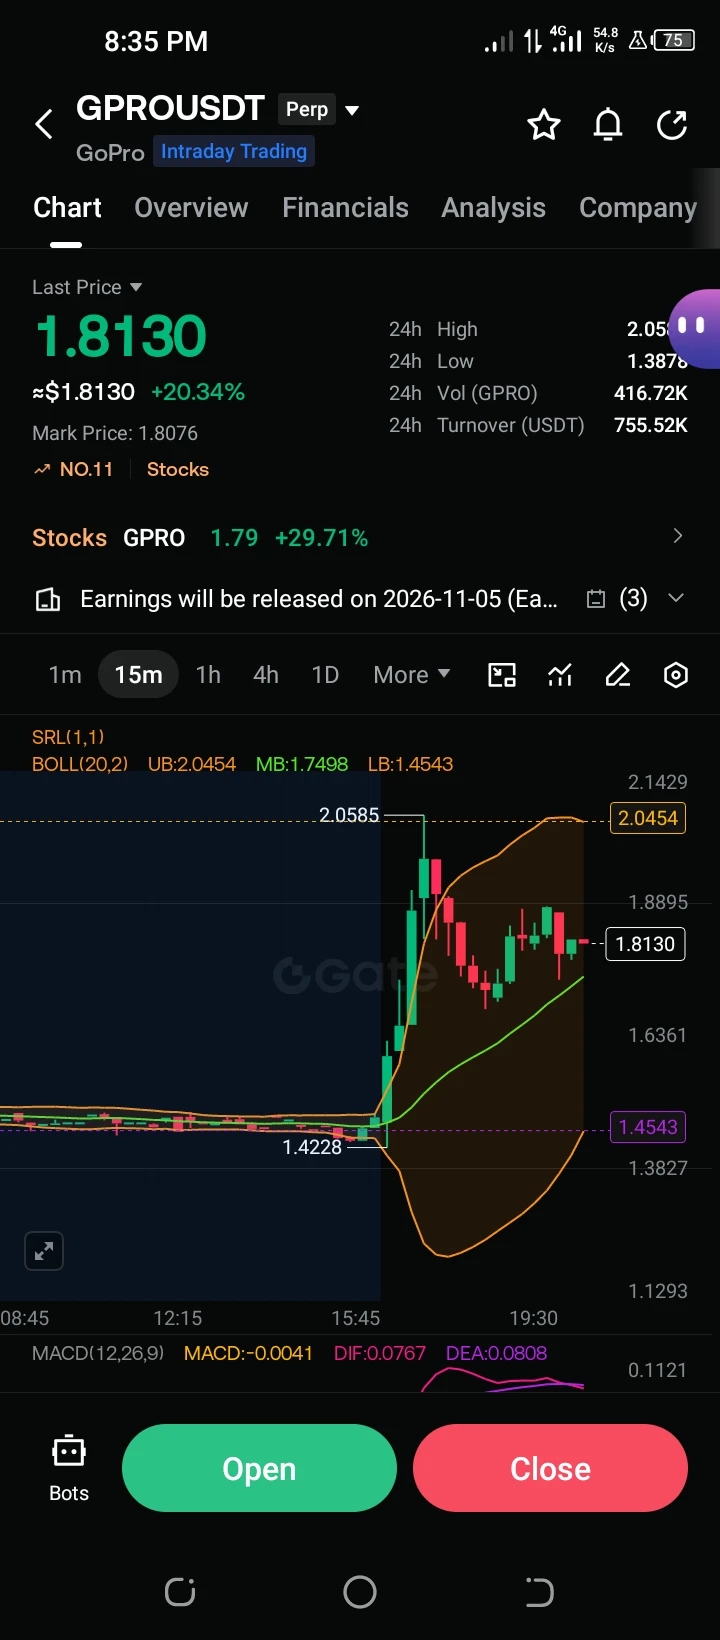Tap the earnings release notice text

pos(319,599)
